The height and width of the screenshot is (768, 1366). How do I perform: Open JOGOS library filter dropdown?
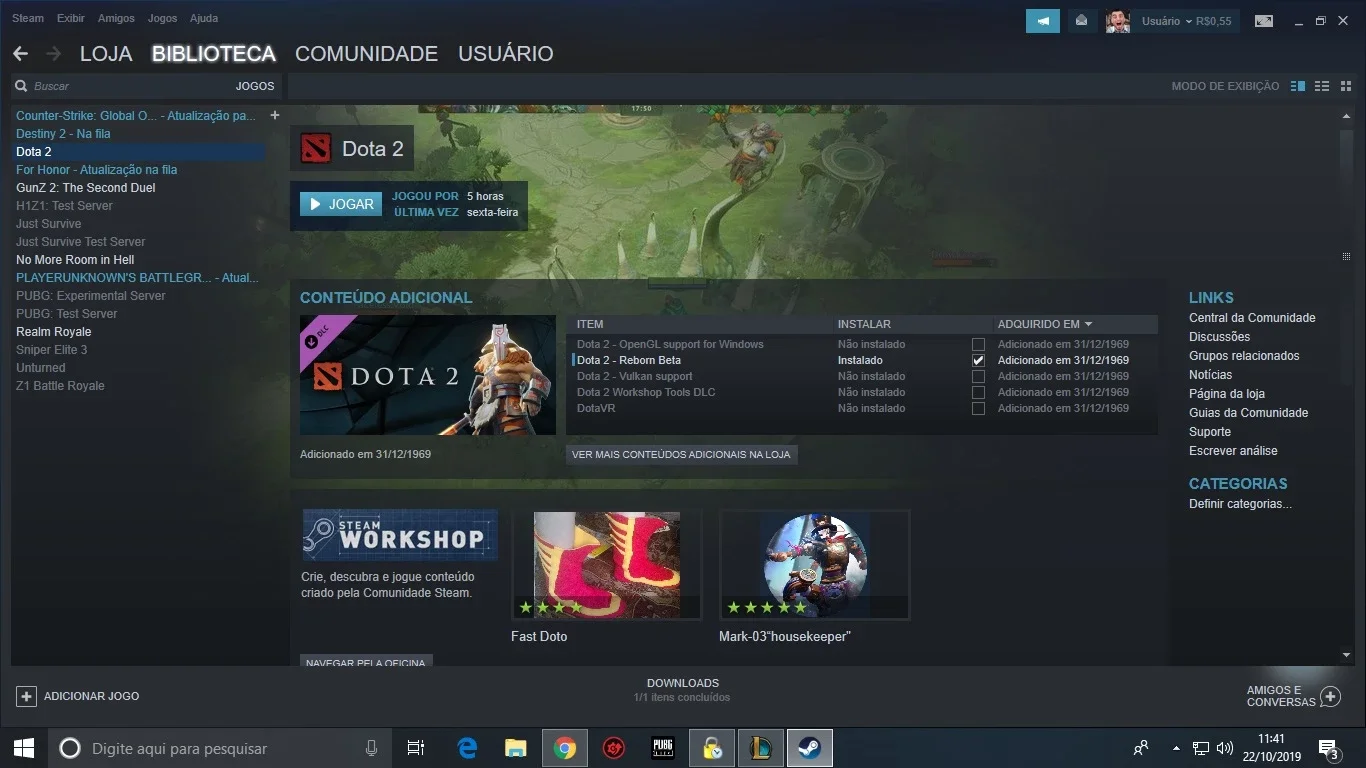point(255,87)
